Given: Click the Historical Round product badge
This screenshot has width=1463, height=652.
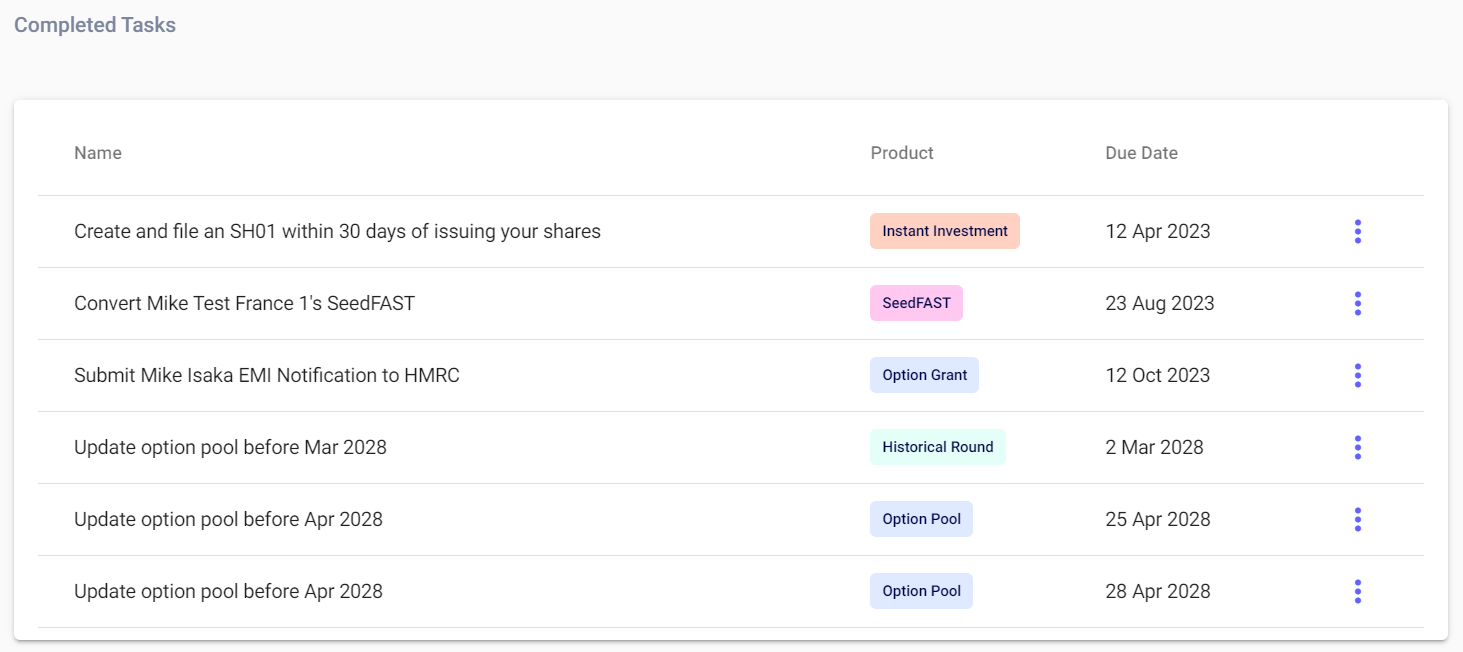Looking at the screenshot, I should [x=937, y=447].
